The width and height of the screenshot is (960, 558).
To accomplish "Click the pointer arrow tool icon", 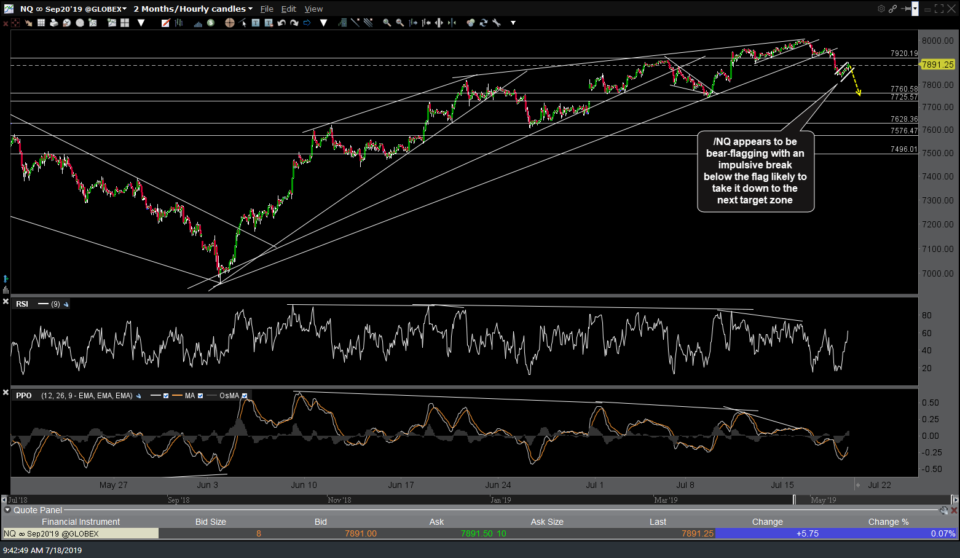I will pos(242,23).
